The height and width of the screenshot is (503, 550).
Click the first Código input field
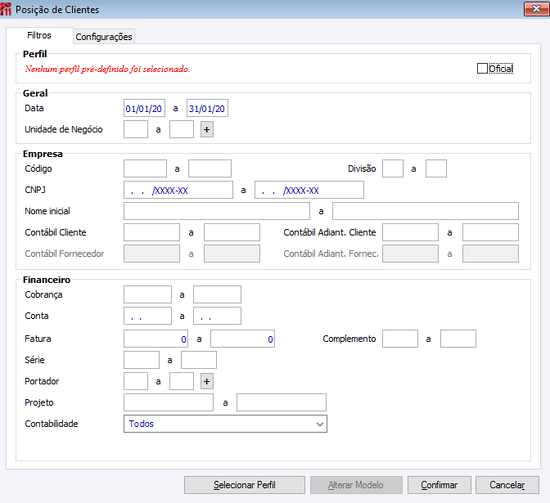click(145, 169)
